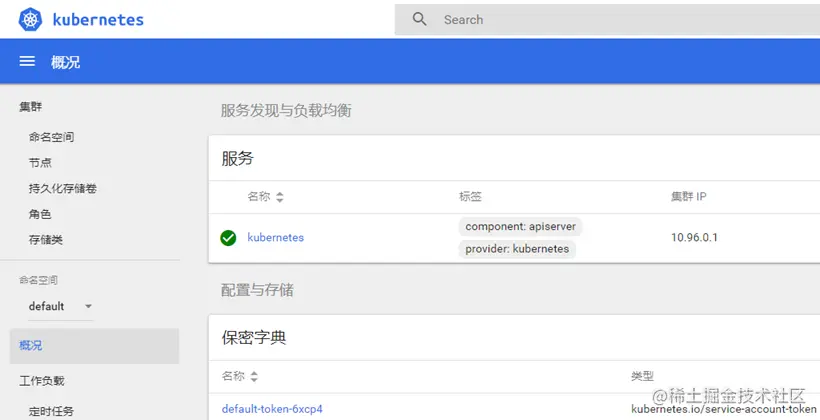The image size is (820, 420).
Task: Select 概况 in the sidebar
Action: pyautogui.click(x=94, y=346)
